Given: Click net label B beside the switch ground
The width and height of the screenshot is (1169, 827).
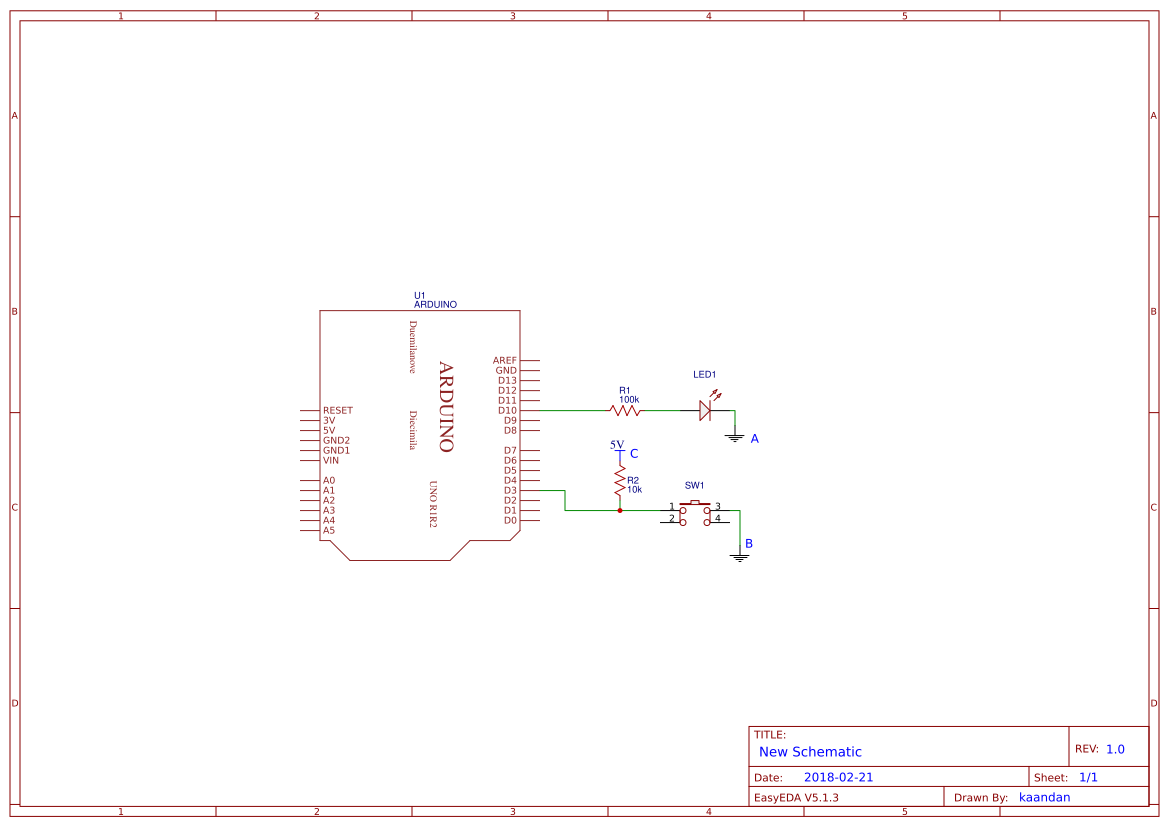Looking at the screenshot, I should (748, 543).
